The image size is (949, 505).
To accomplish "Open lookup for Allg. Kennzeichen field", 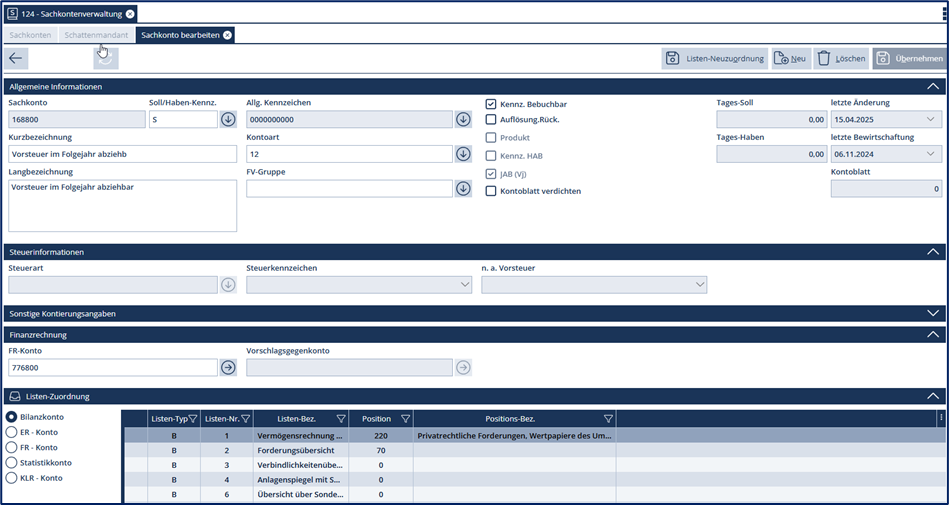I will coord(463,120).
